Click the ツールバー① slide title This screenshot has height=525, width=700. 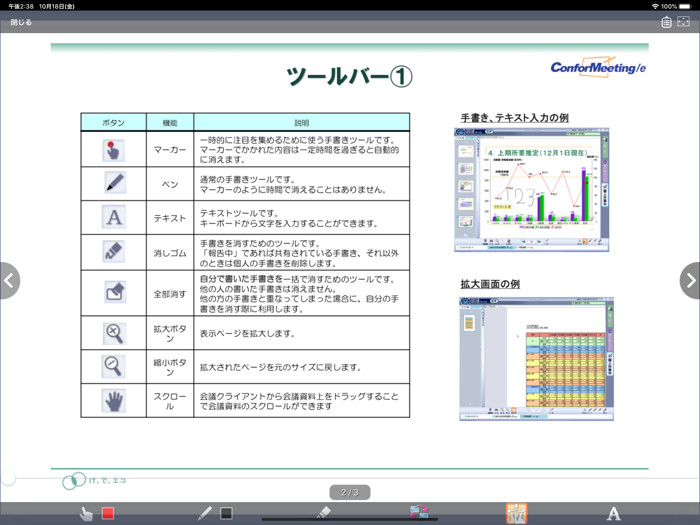349,76
